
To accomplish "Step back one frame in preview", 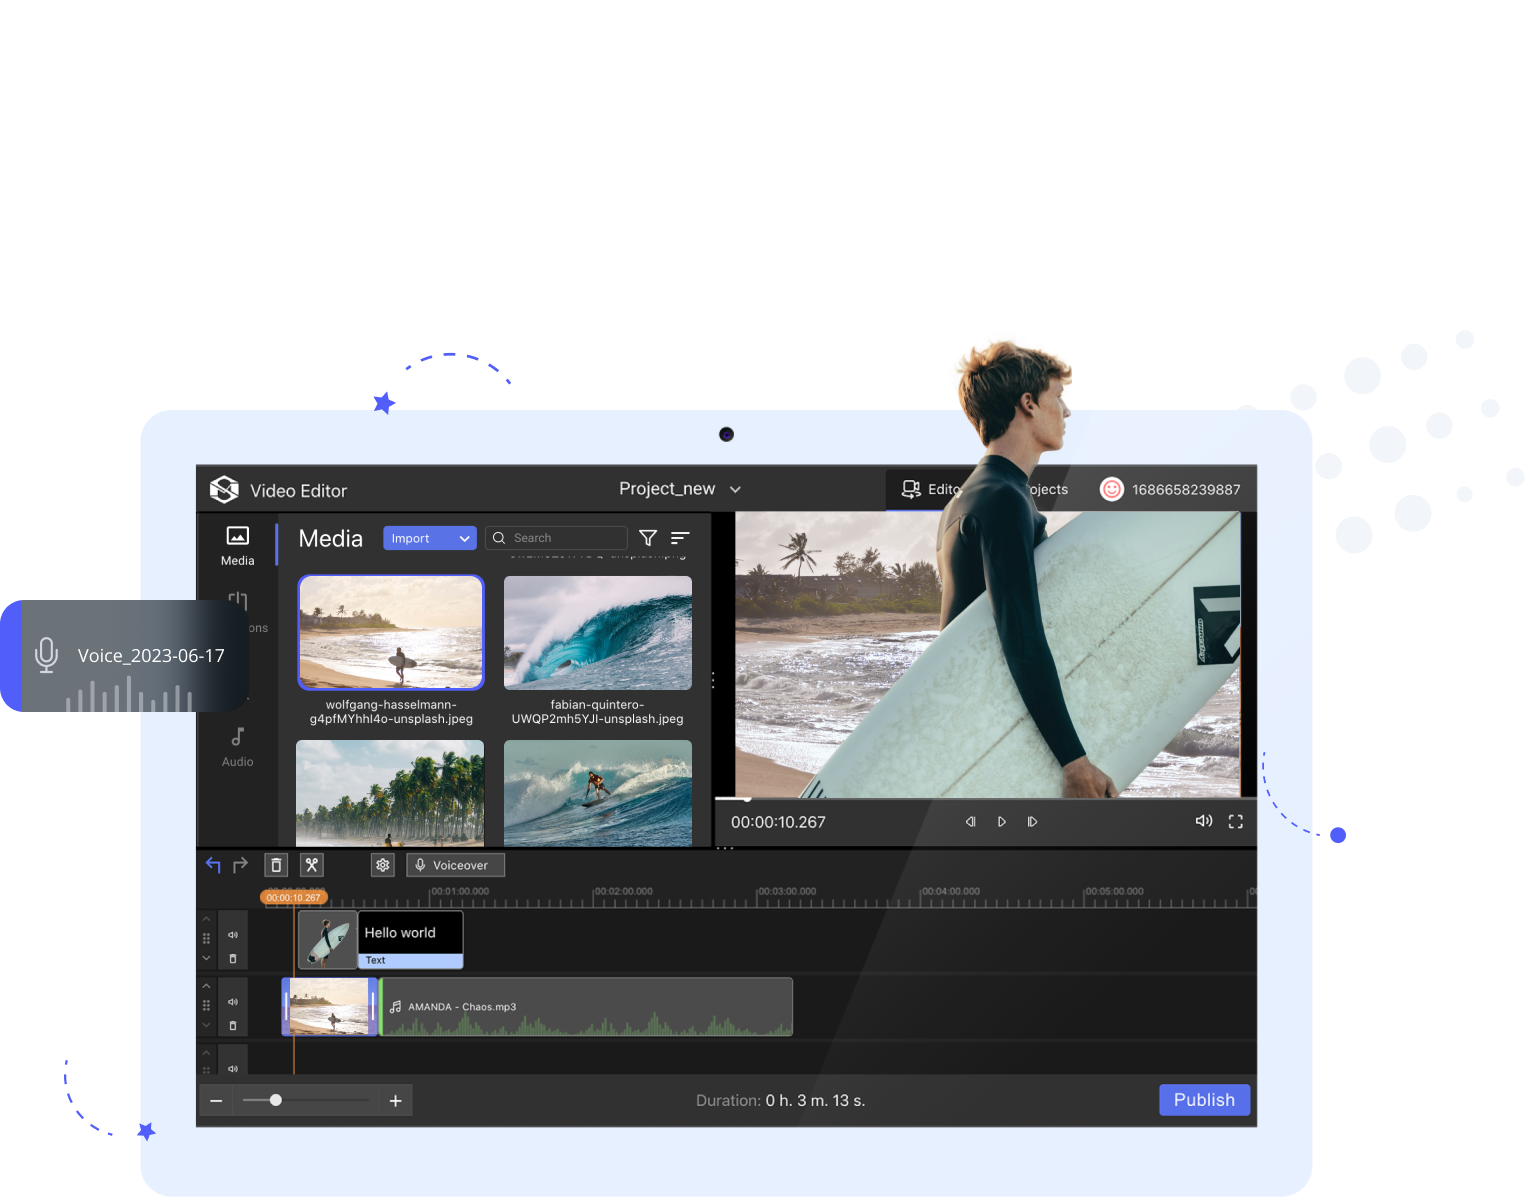I will [x=970, y=822].
